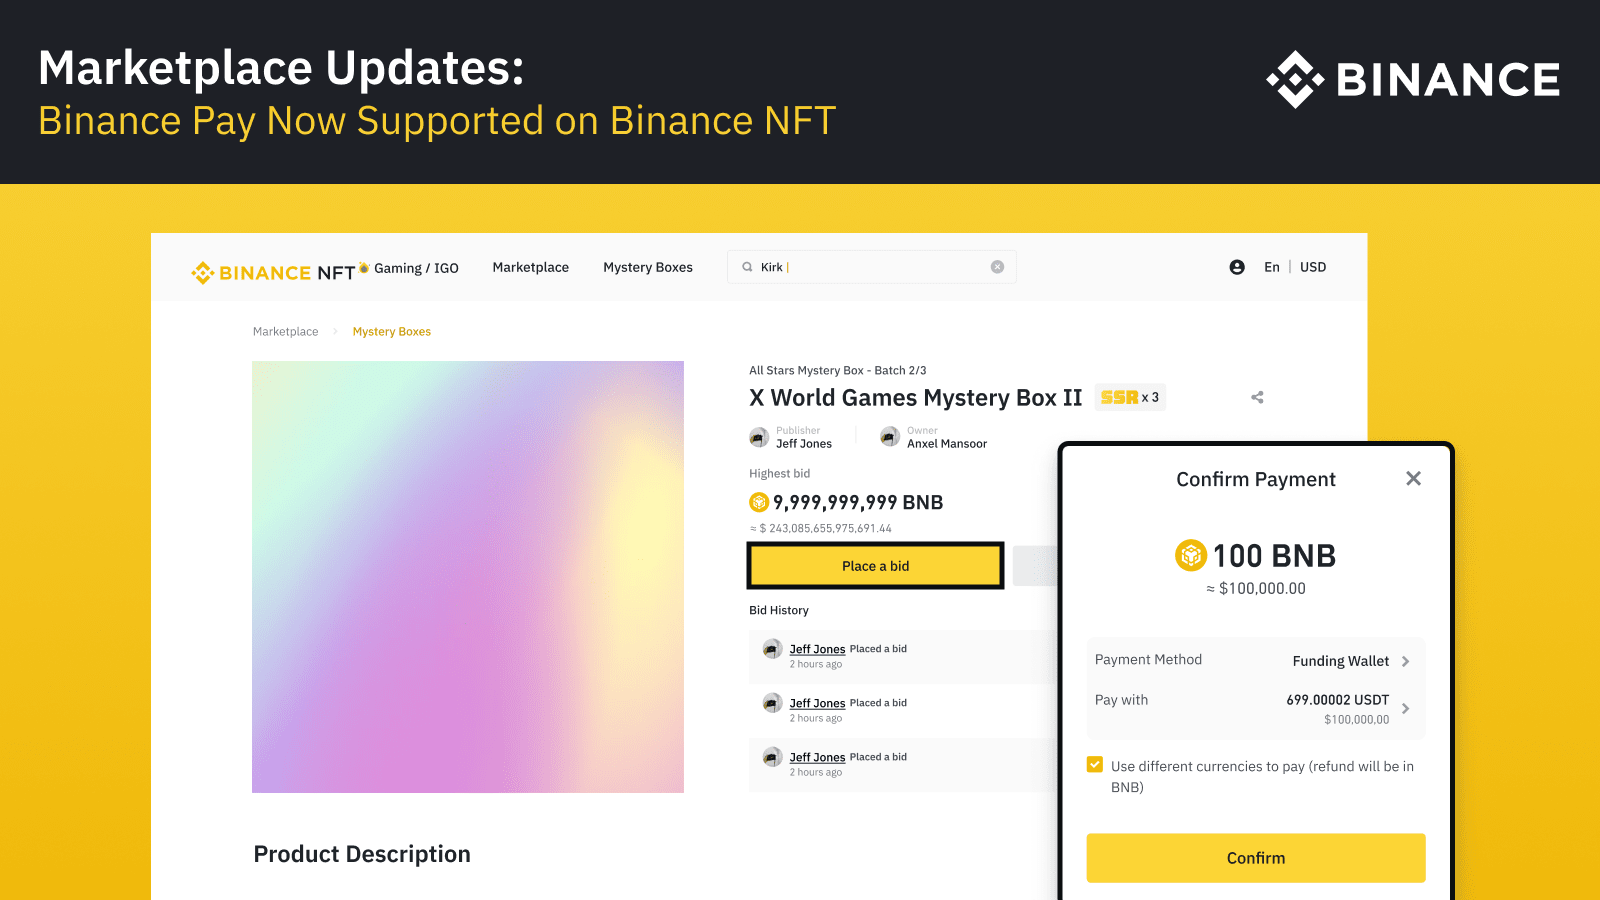Click the Mystery Boxes breadcrumb link
This screenshot has height=900, width=1600.
392,332
